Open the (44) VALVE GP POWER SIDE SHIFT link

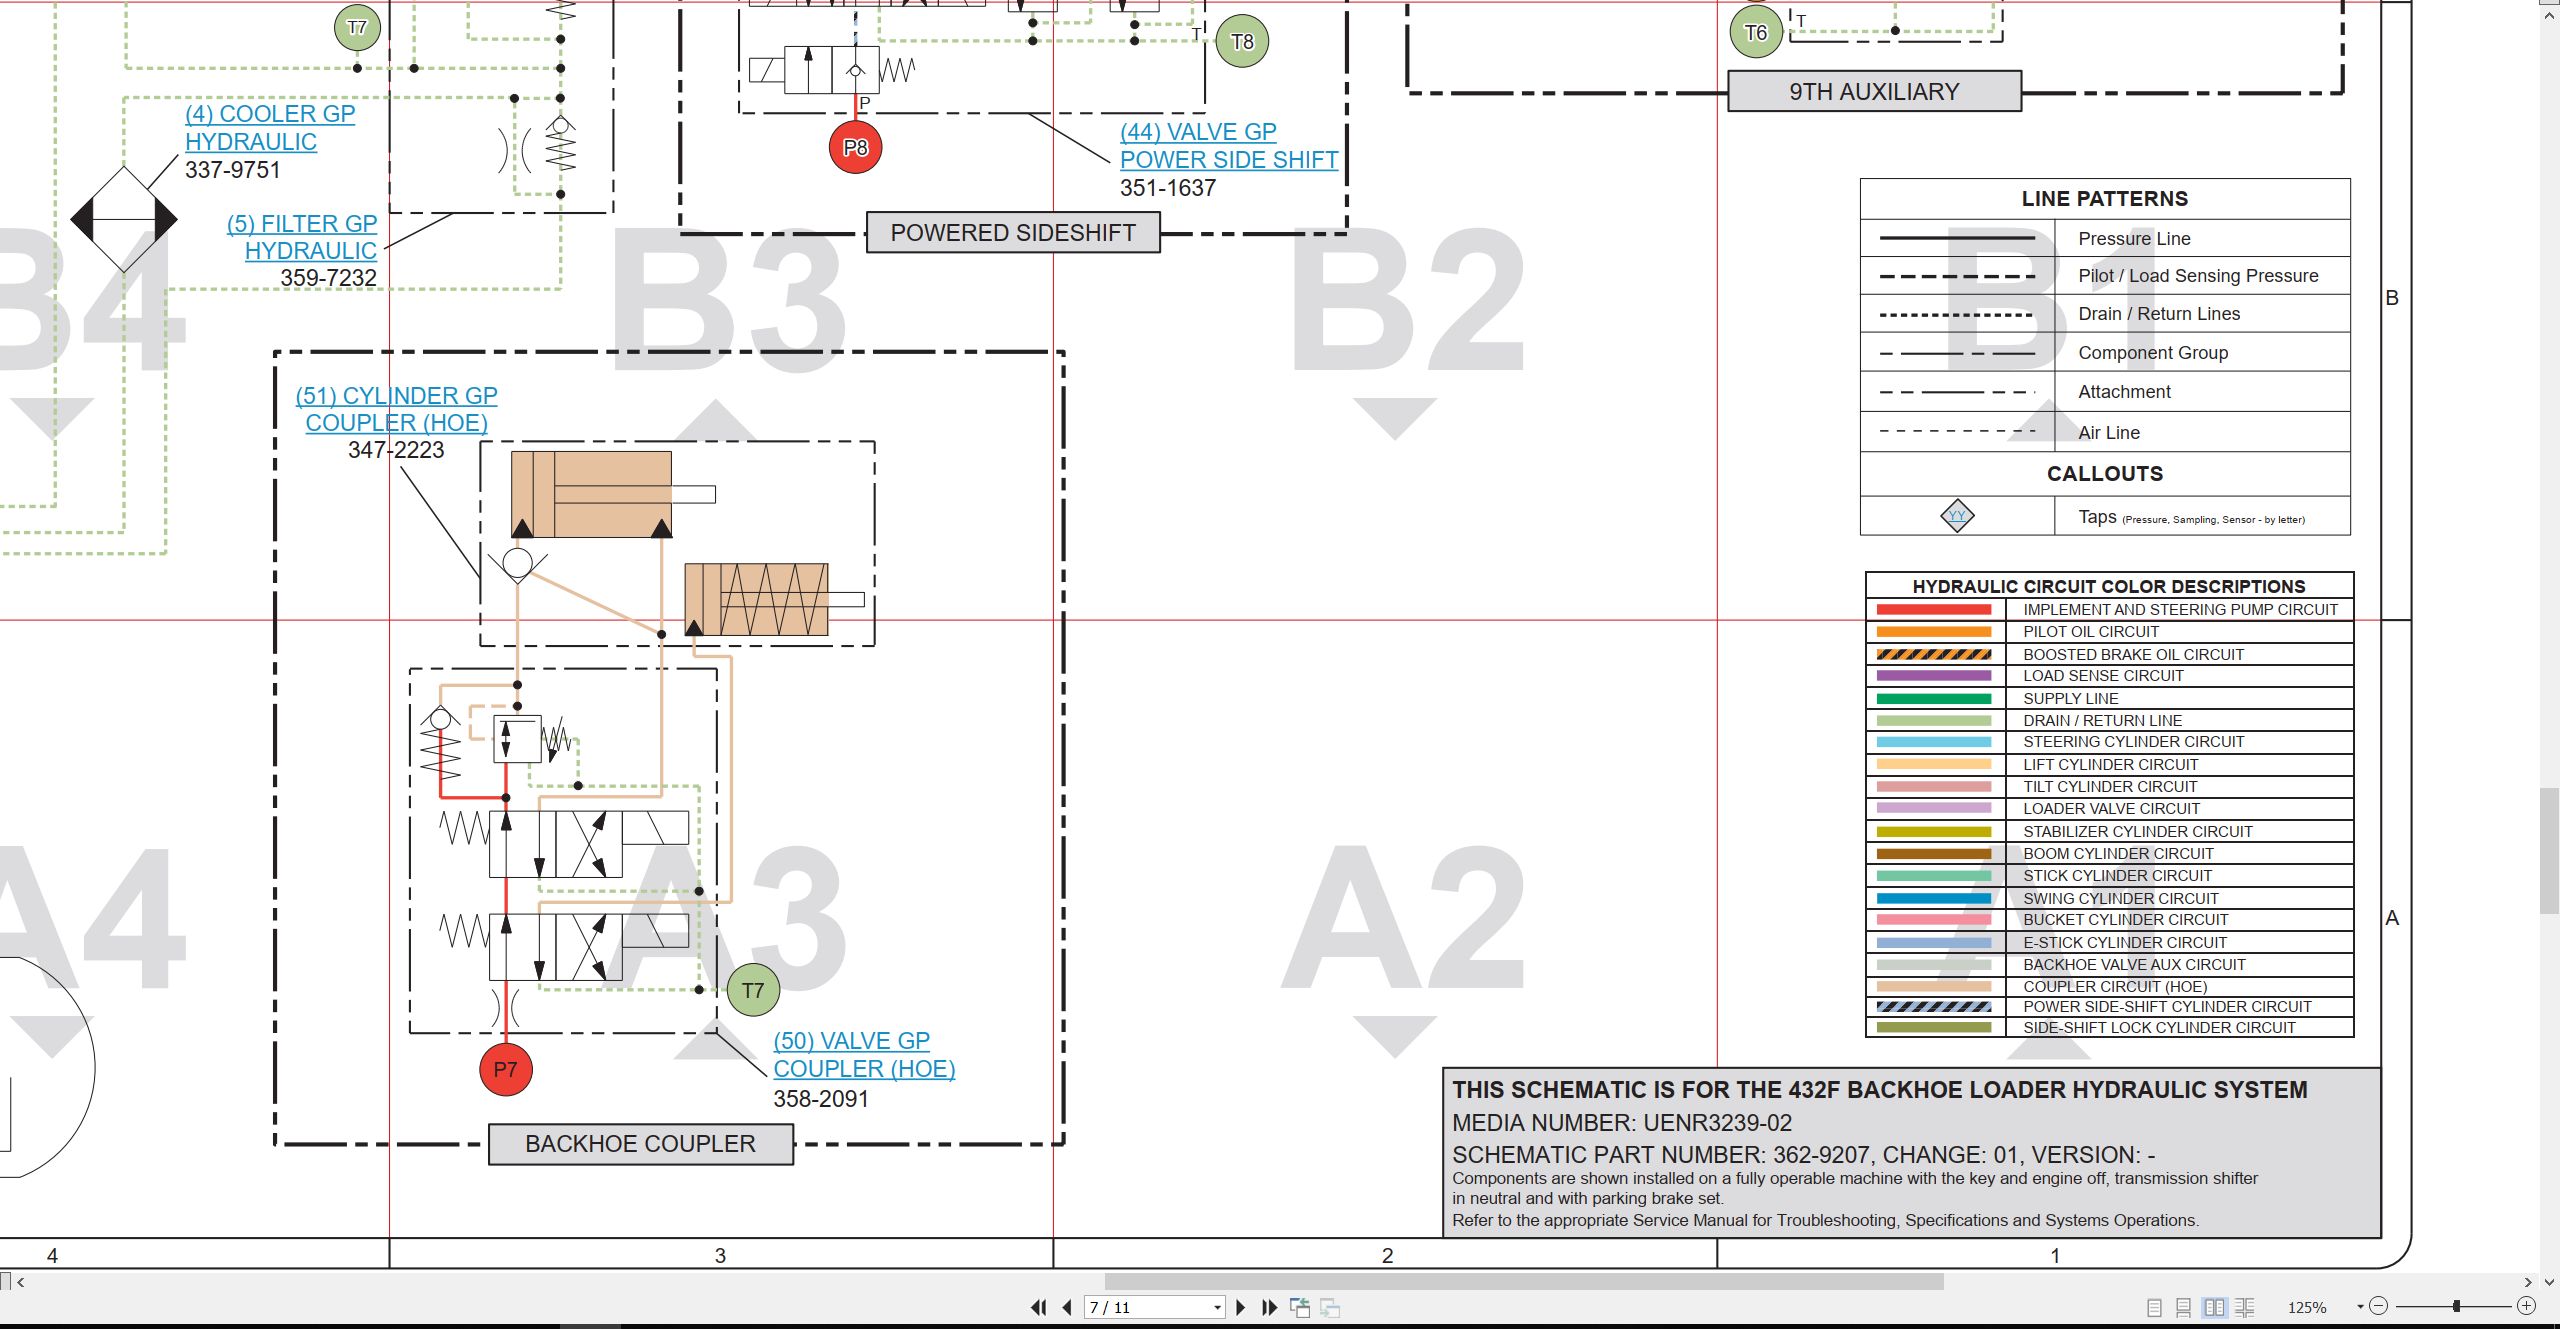click(x=1229, y=146)
